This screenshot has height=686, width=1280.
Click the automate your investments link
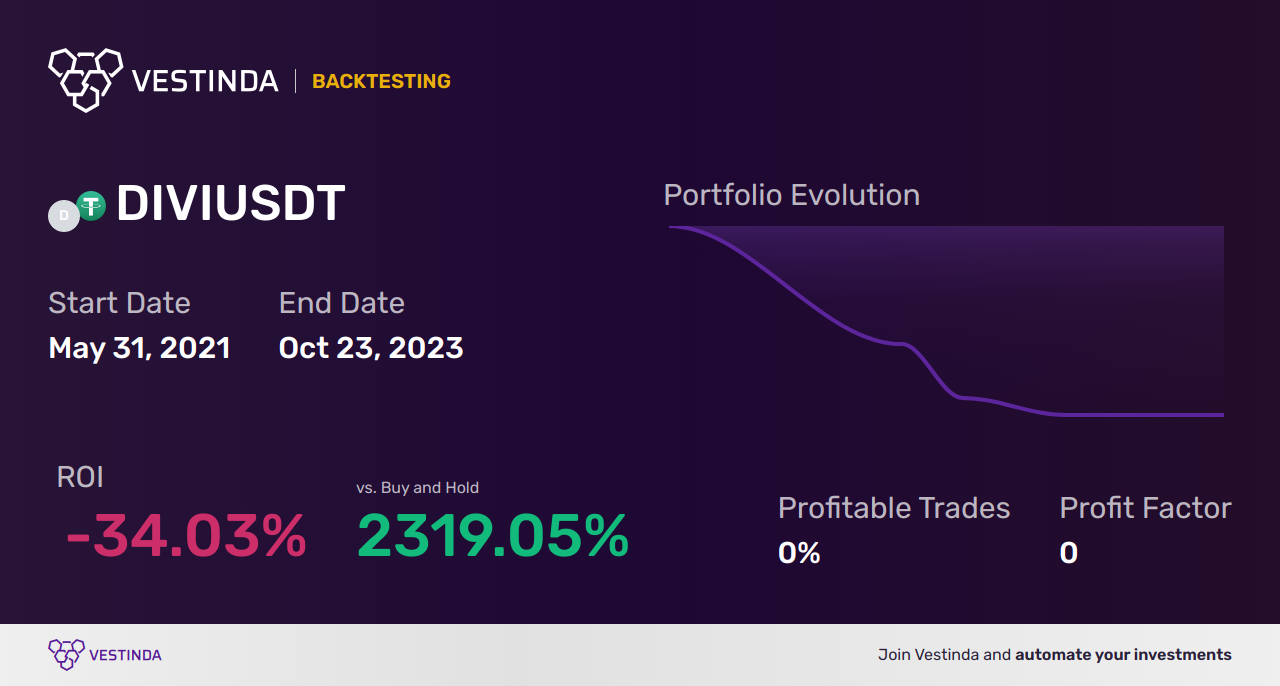pyautogui.click(x=1123, y=655)
